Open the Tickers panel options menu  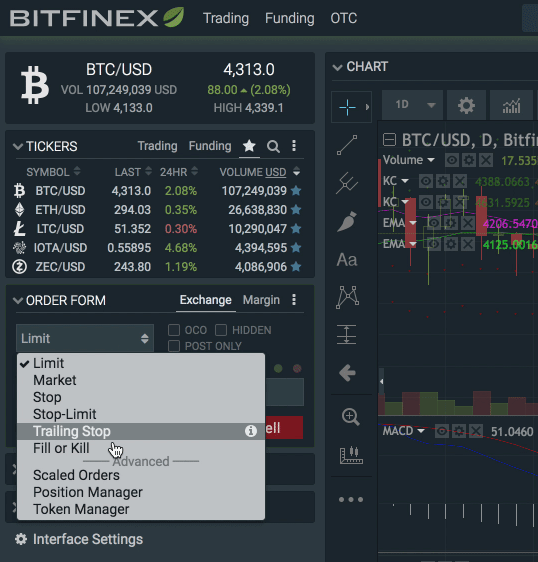294,146
